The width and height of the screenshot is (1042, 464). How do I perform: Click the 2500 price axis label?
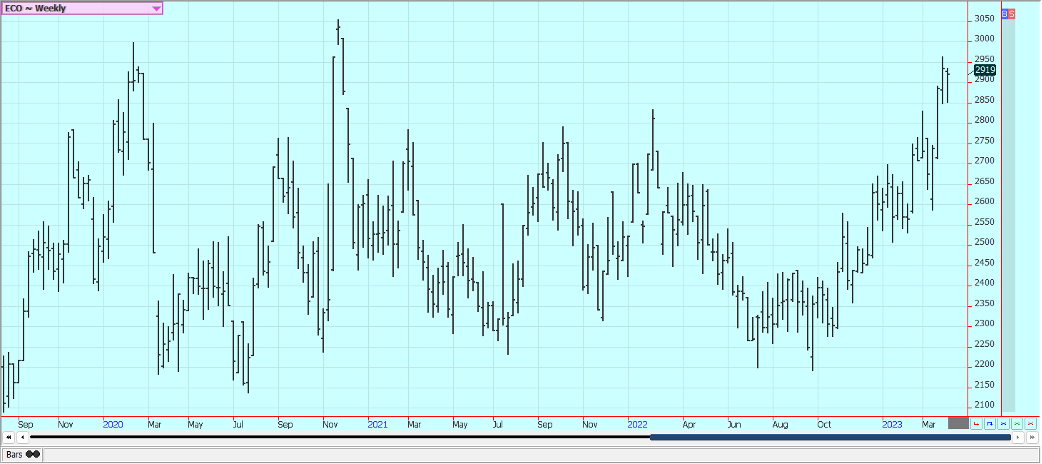click(x=985, y=242)
